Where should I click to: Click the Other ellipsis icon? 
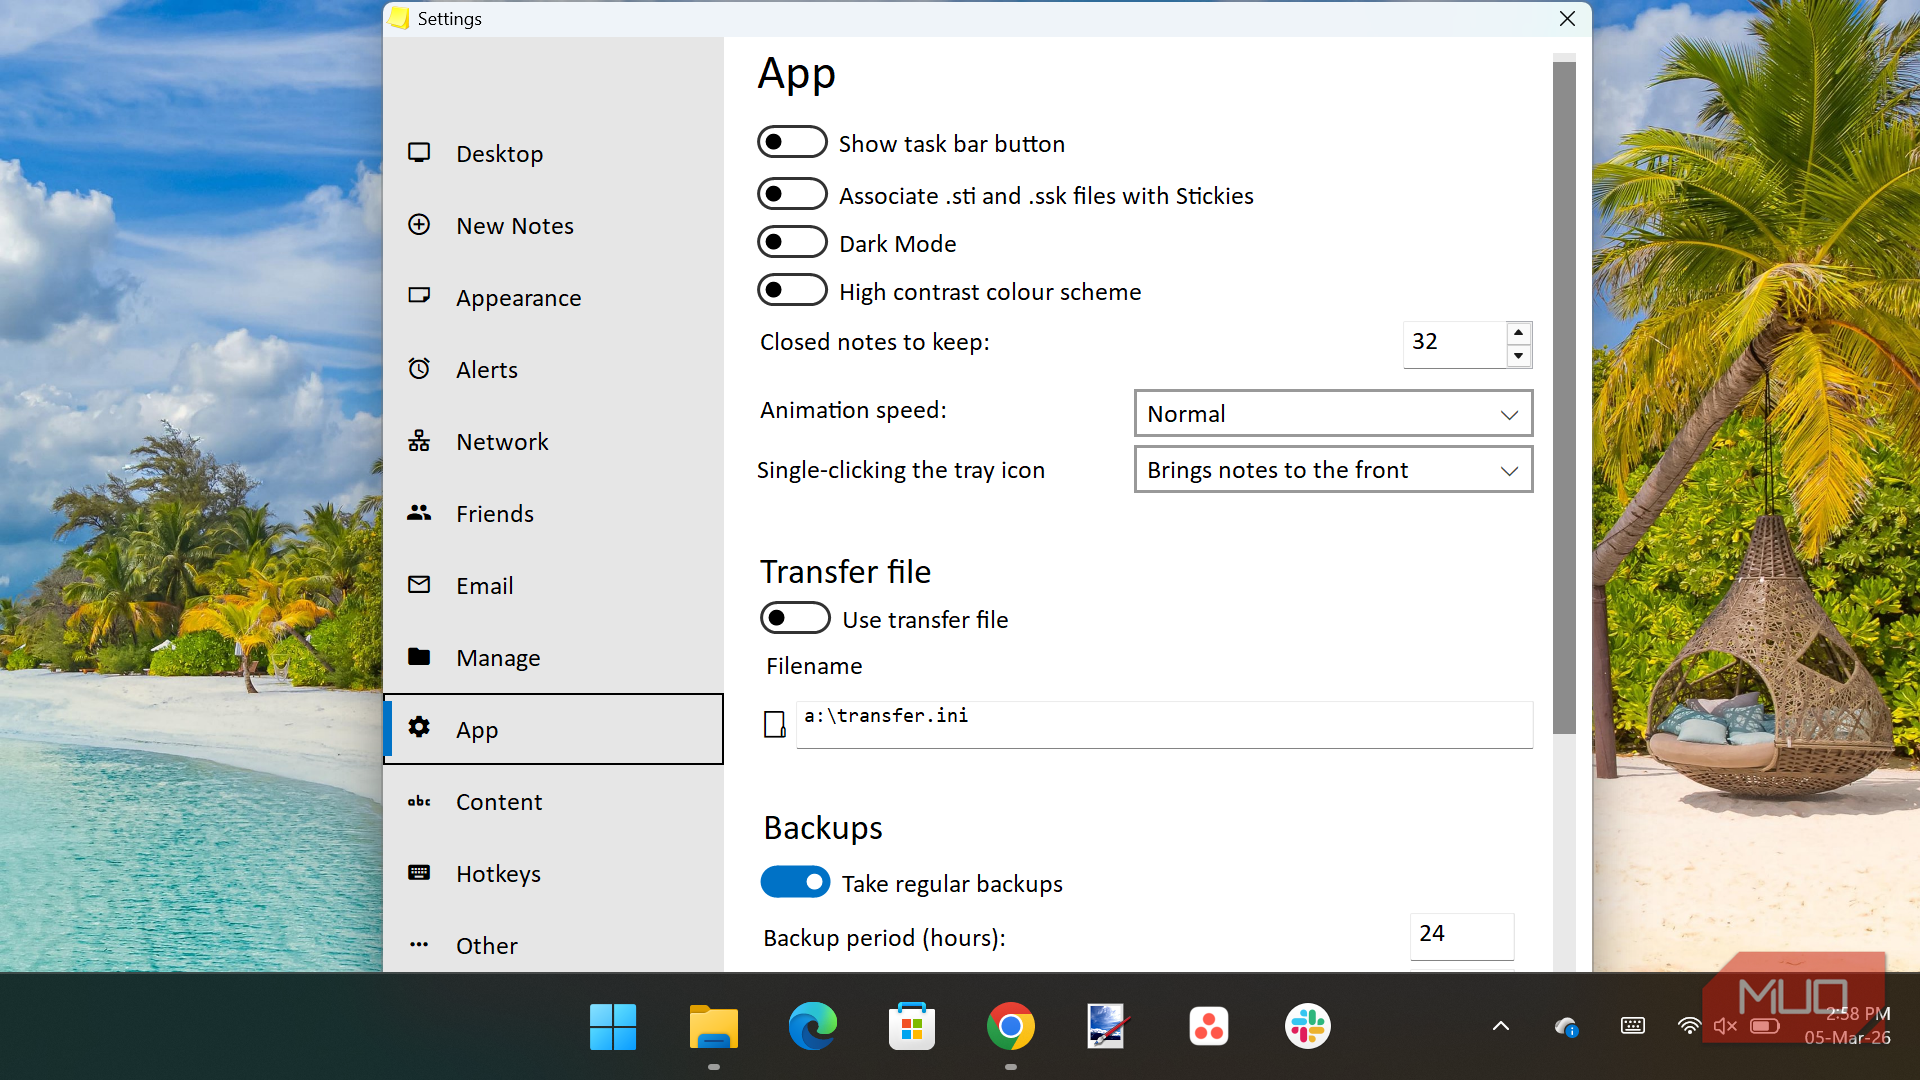click(419, 945)
